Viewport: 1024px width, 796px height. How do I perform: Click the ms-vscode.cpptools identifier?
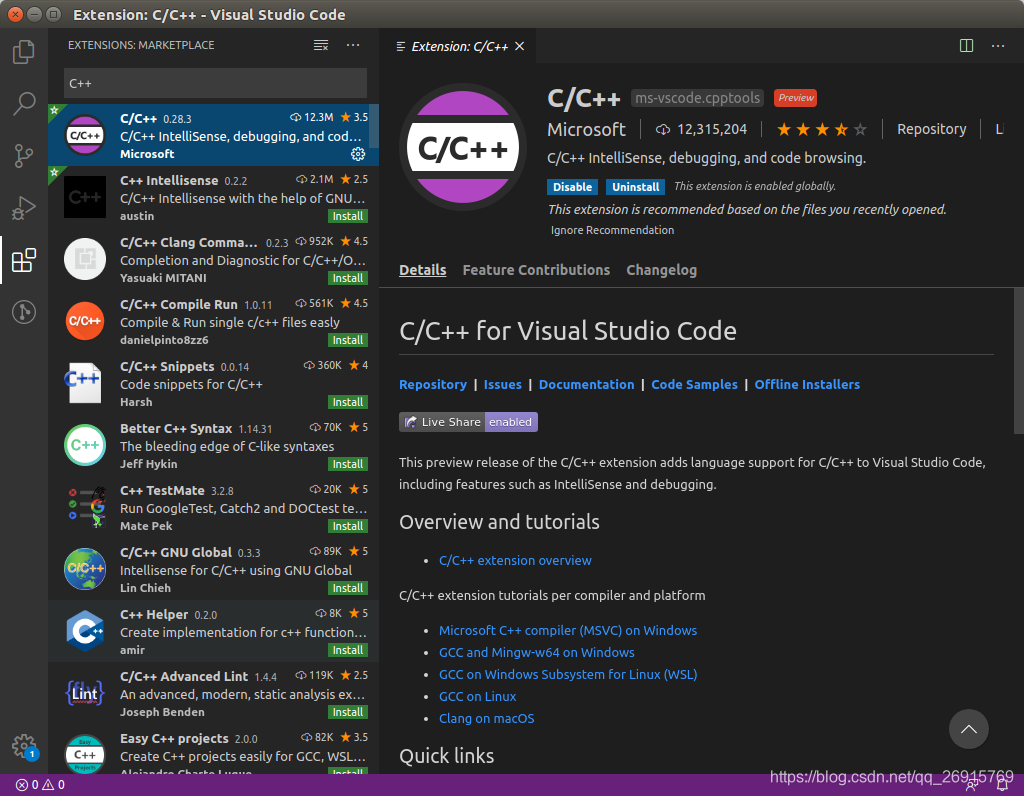pyautogui.click(x=697, y=98)
